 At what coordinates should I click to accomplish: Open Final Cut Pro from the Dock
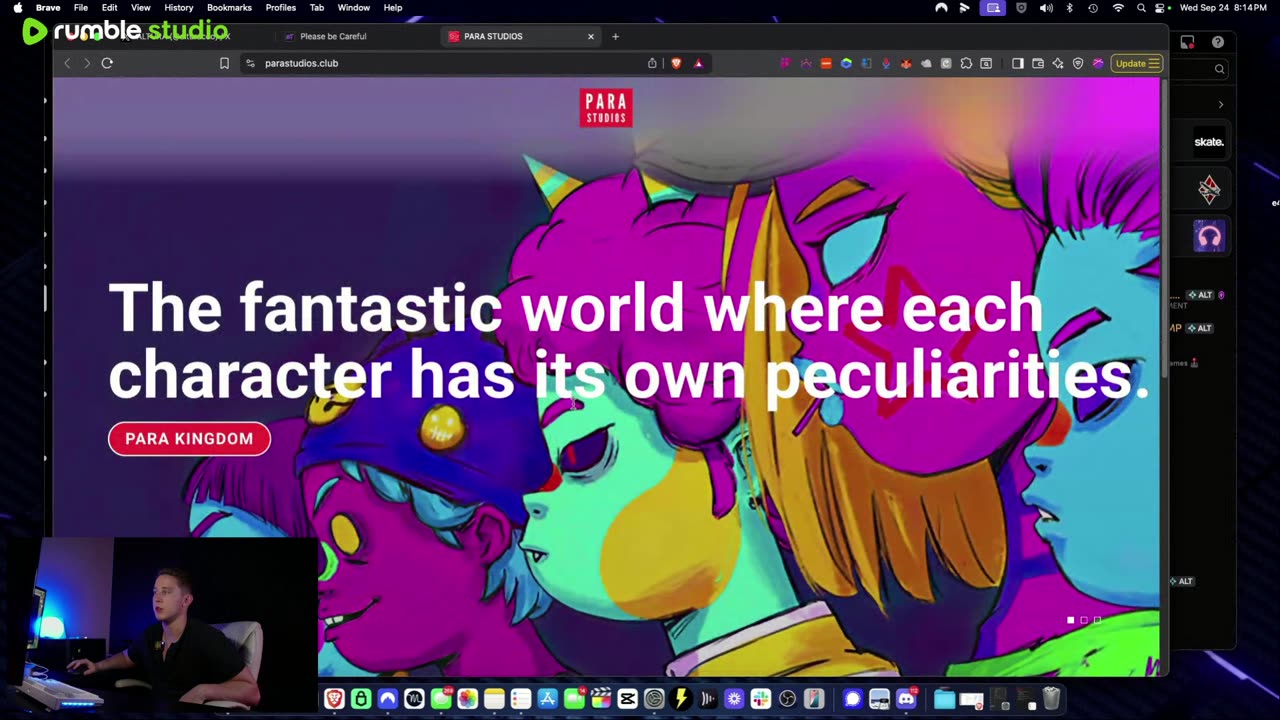click(x=601, y=699)
